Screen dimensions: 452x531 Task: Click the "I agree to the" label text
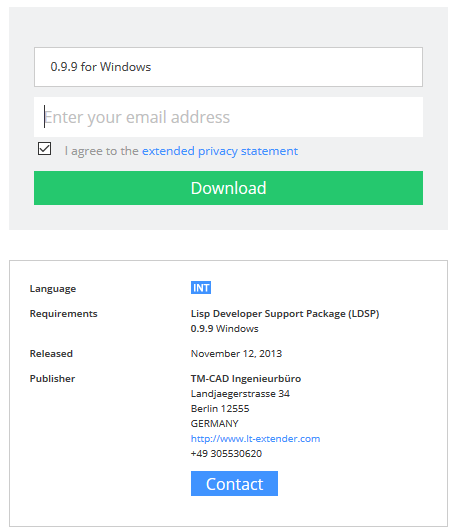(x=102, y=151)
